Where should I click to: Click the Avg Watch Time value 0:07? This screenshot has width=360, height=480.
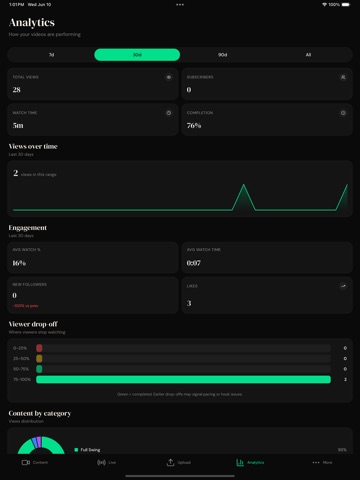pos(194,263)
